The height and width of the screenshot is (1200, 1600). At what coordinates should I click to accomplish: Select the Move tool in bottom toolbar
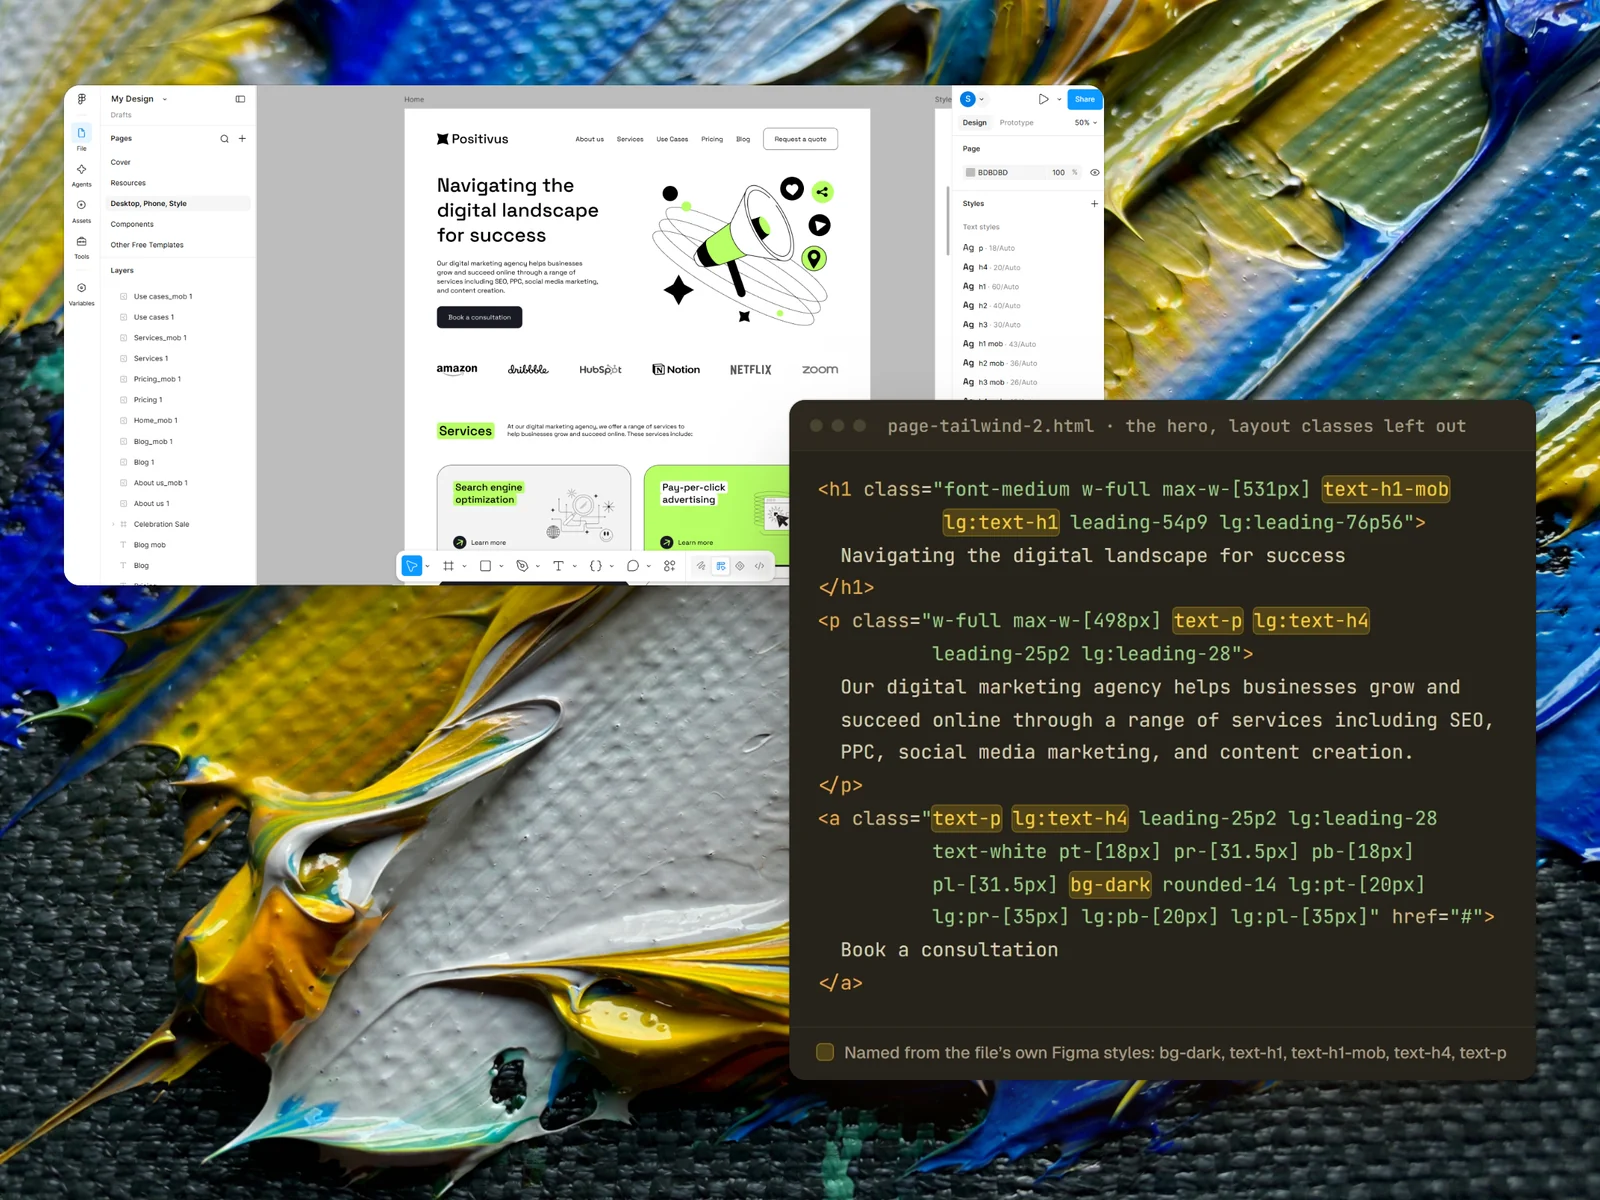click(411, 566)
